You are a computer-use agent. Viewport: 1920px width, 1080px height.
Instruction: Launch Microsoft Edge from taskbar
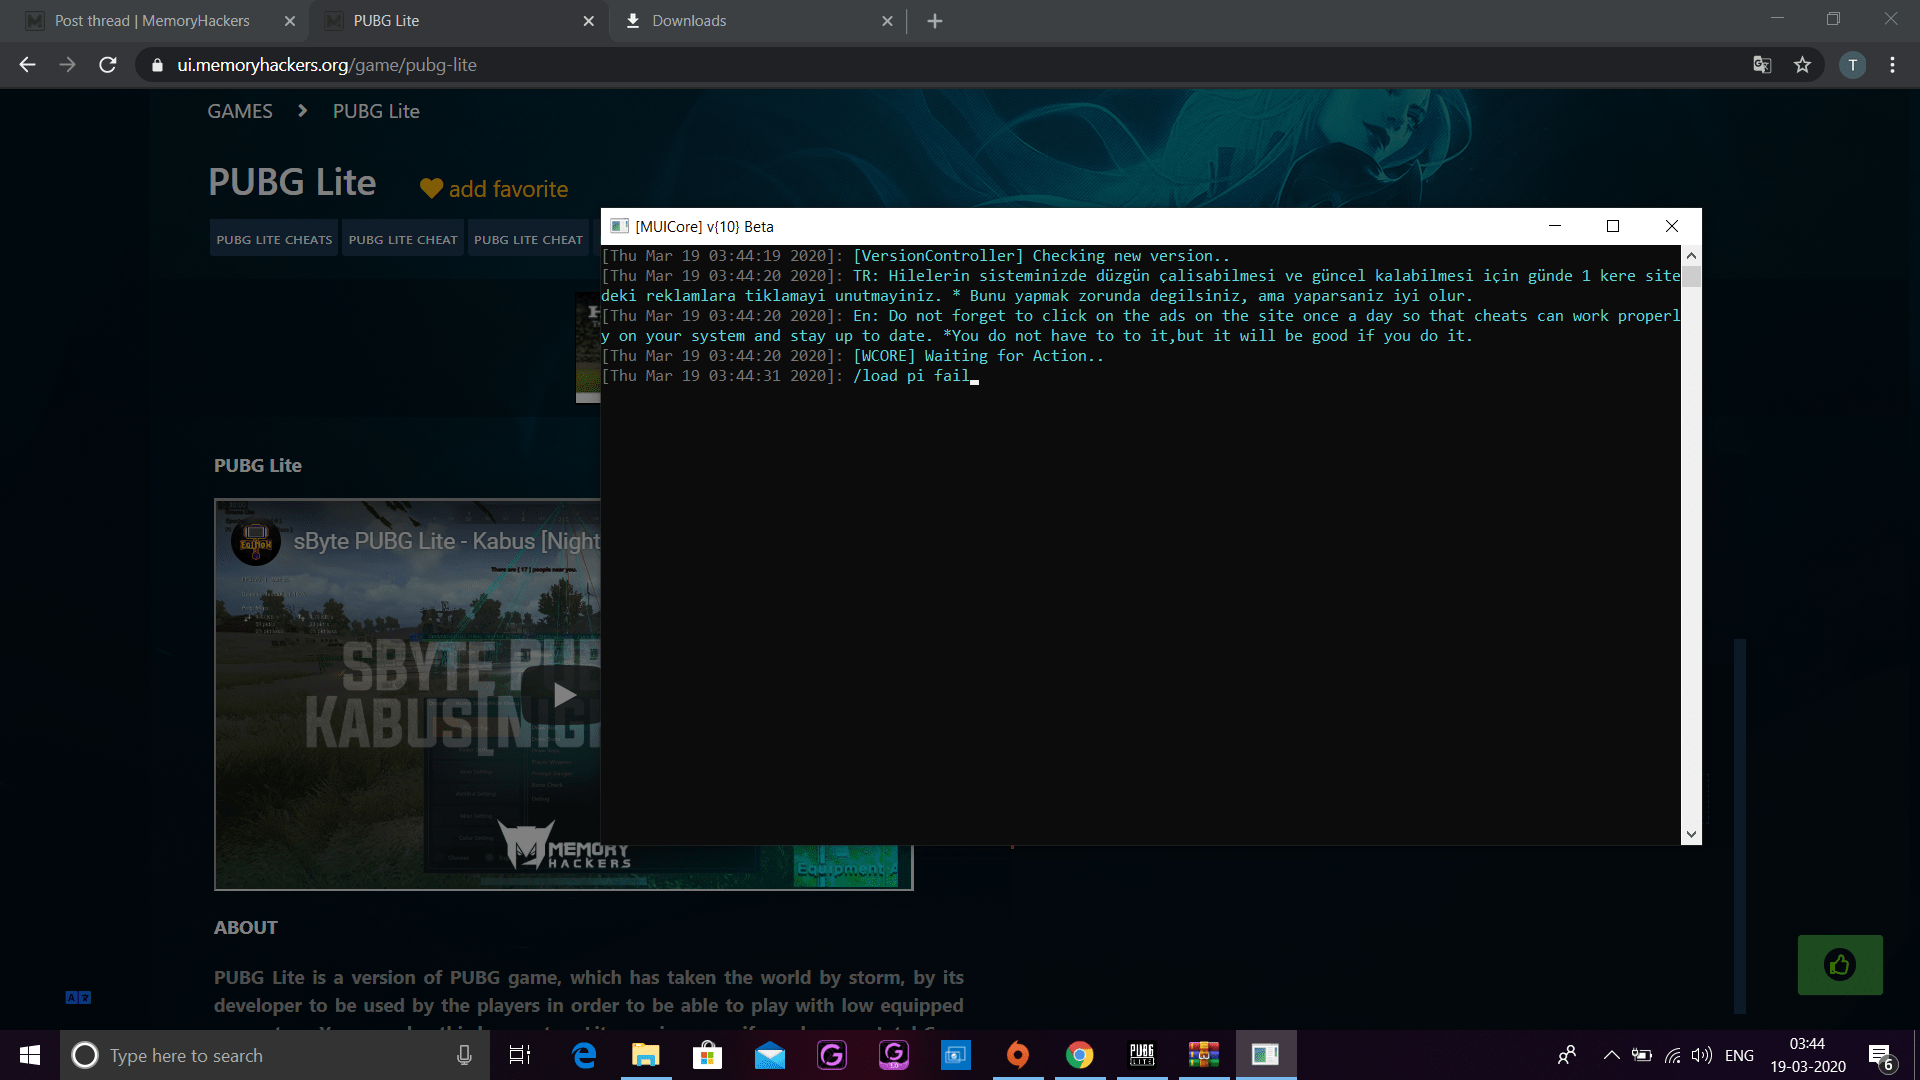coord(584,1055)
